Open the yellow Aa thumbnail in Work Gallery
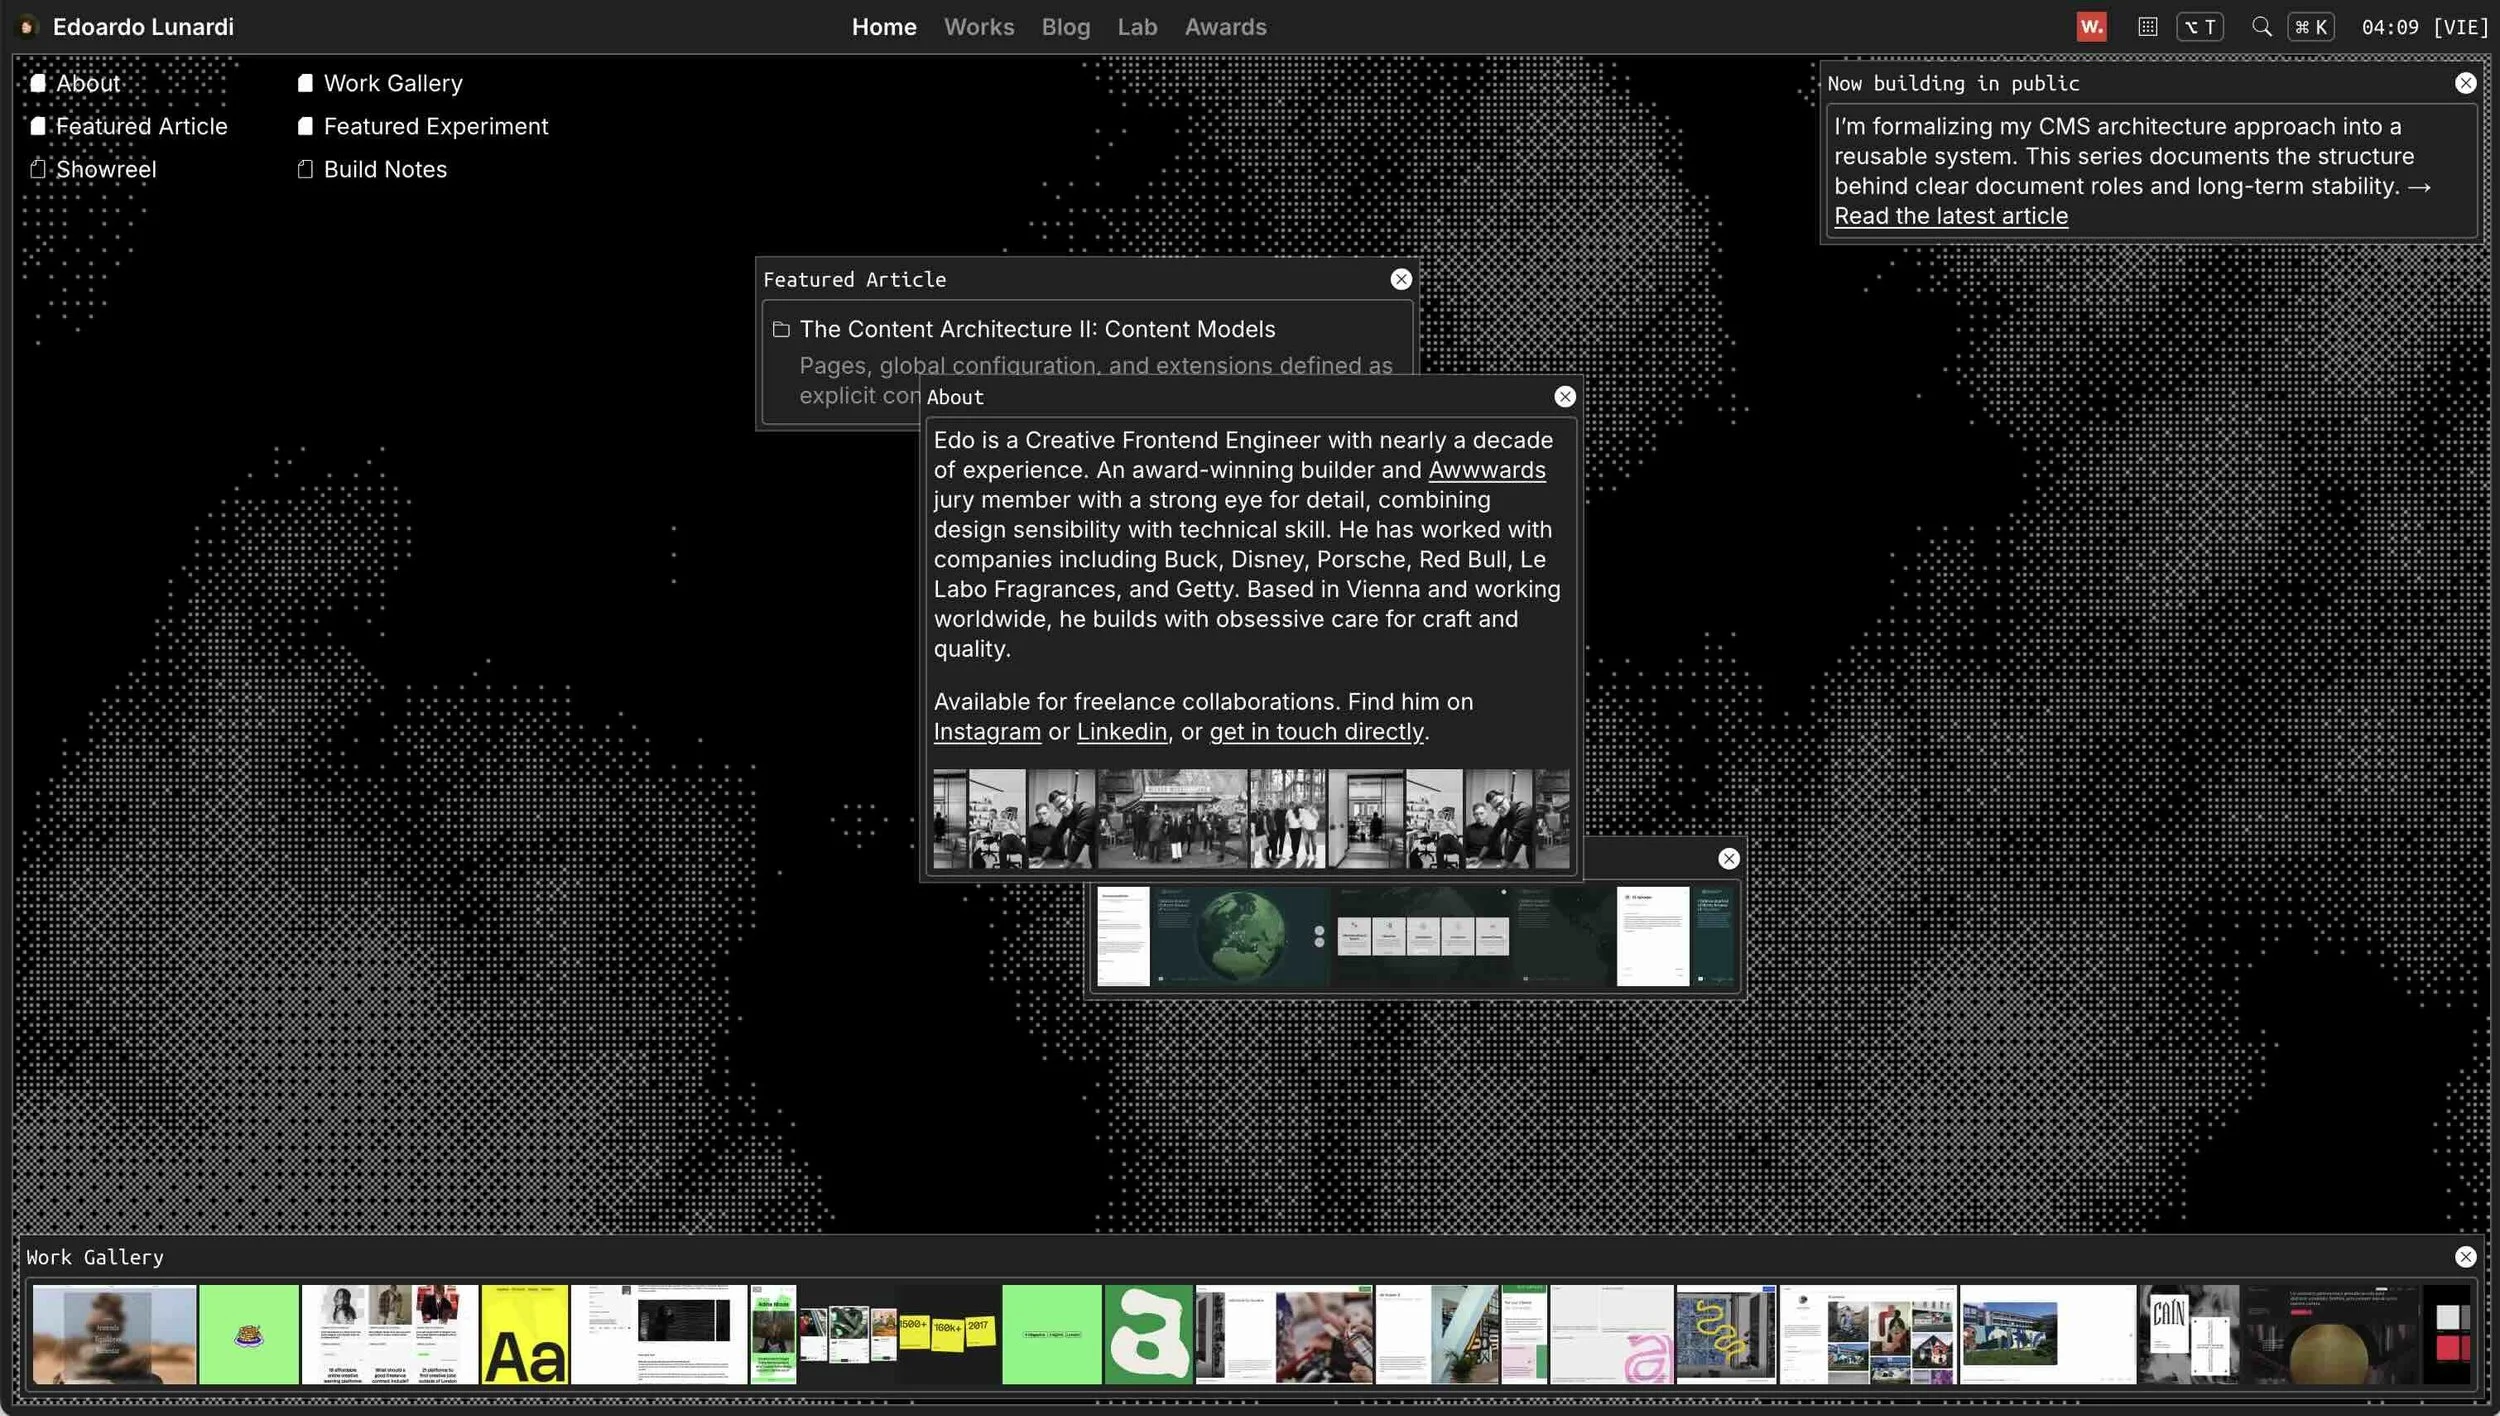 (x=524, y=1335)
